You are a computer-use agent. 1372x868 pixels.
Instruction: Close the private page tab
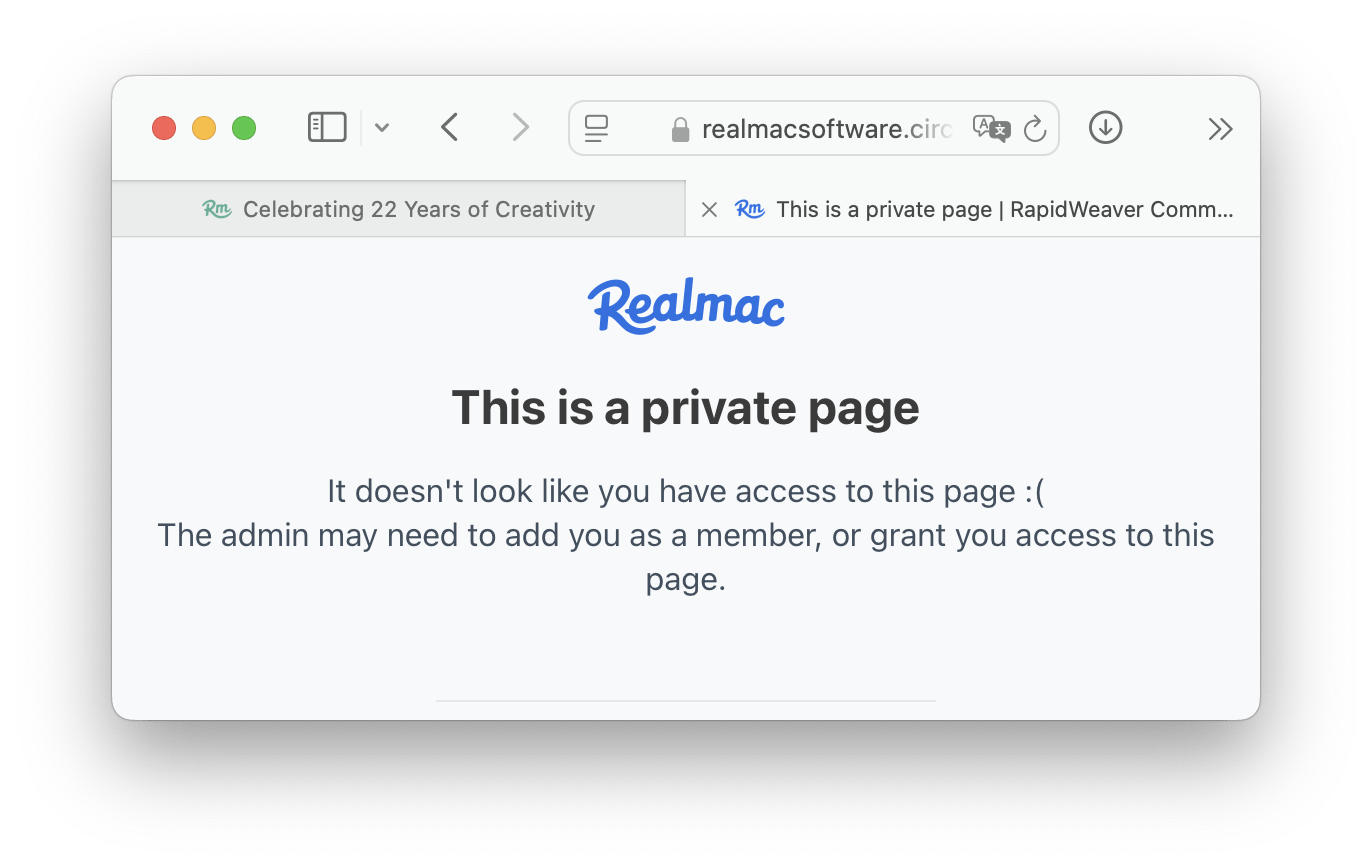[709, 209]
